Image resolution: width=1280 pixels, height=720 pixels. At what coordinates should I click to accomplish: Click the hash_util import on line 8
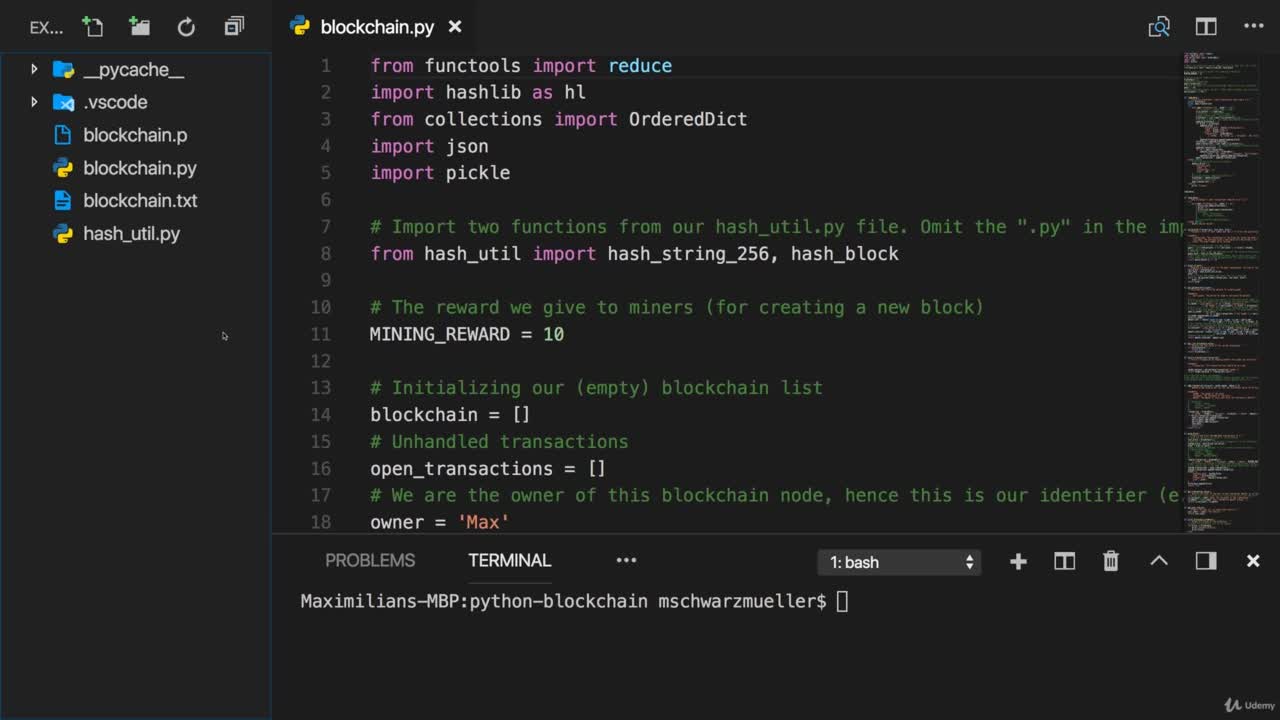[x=635, y=254]
